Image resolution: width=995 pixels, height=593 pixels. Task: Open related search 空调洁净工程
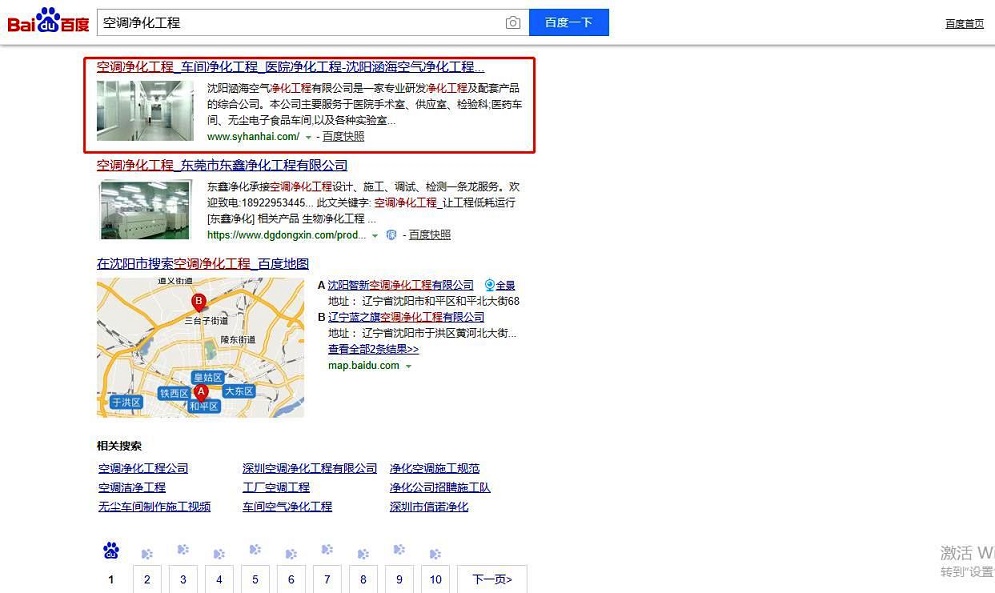[x=132, y=488]
